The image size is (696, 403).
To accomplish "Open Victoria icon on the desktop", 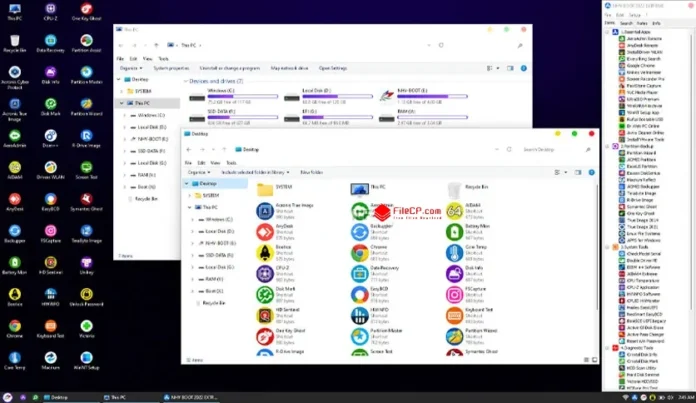I will point(87,329).
